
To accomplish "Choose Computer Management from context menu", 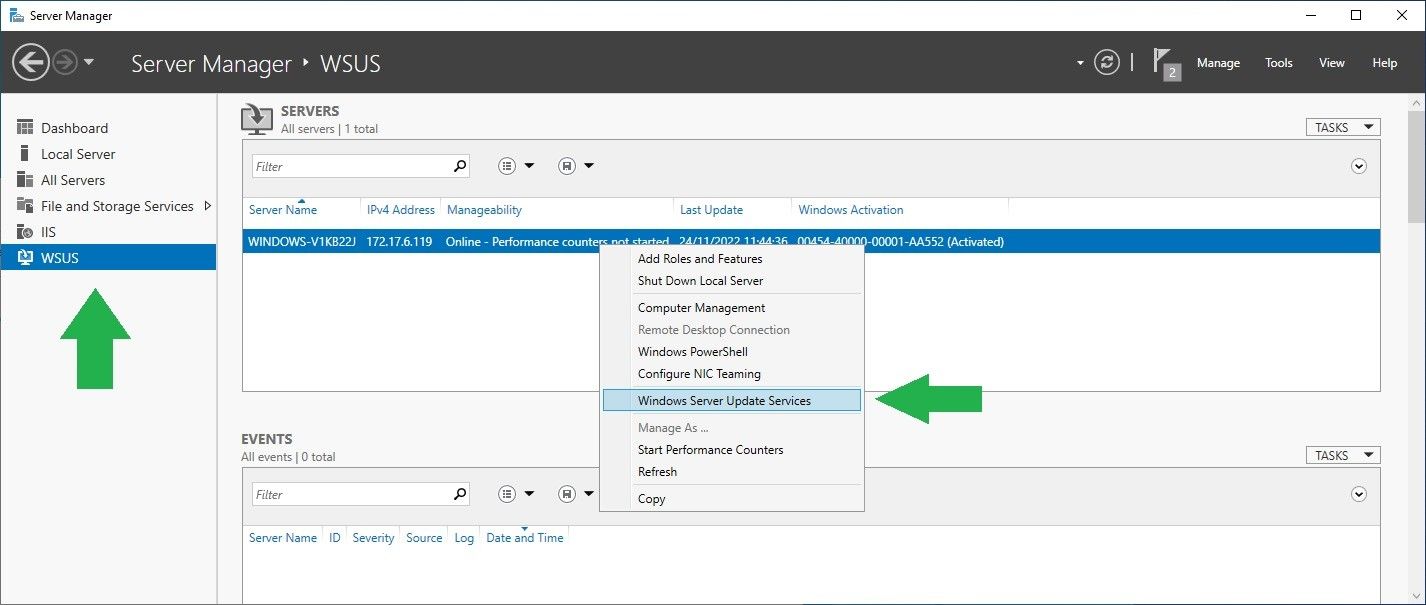I will pyautogui.click(x=732, y=308).
